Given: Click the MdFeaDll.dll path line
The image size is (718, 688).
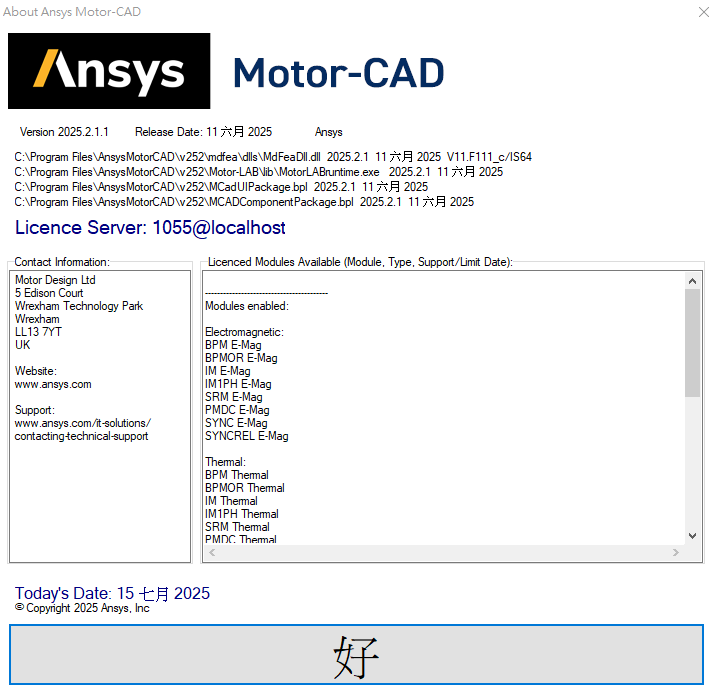Looking at the screenshot, I should tap(273, 157).
